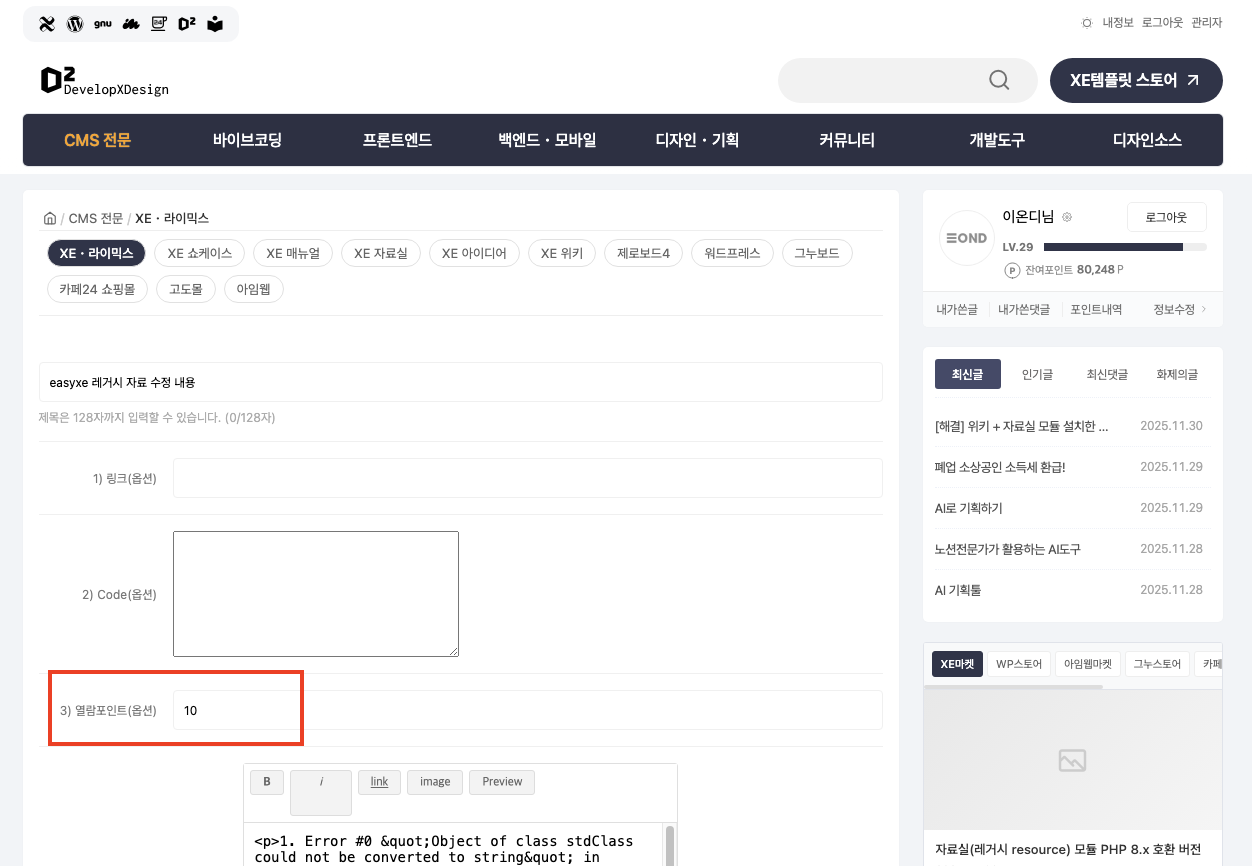Click the editor Preview button

pos(502,782)
